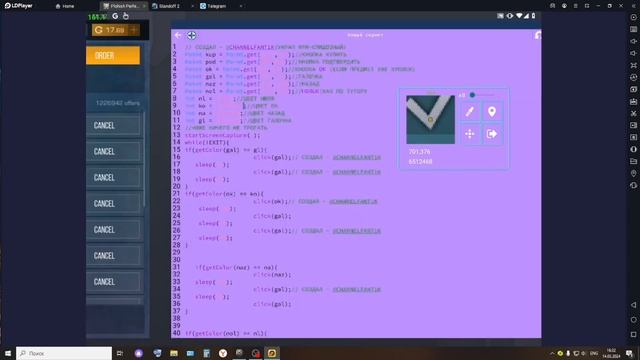Click line number 31 in the editor

[x=176, y=267]
